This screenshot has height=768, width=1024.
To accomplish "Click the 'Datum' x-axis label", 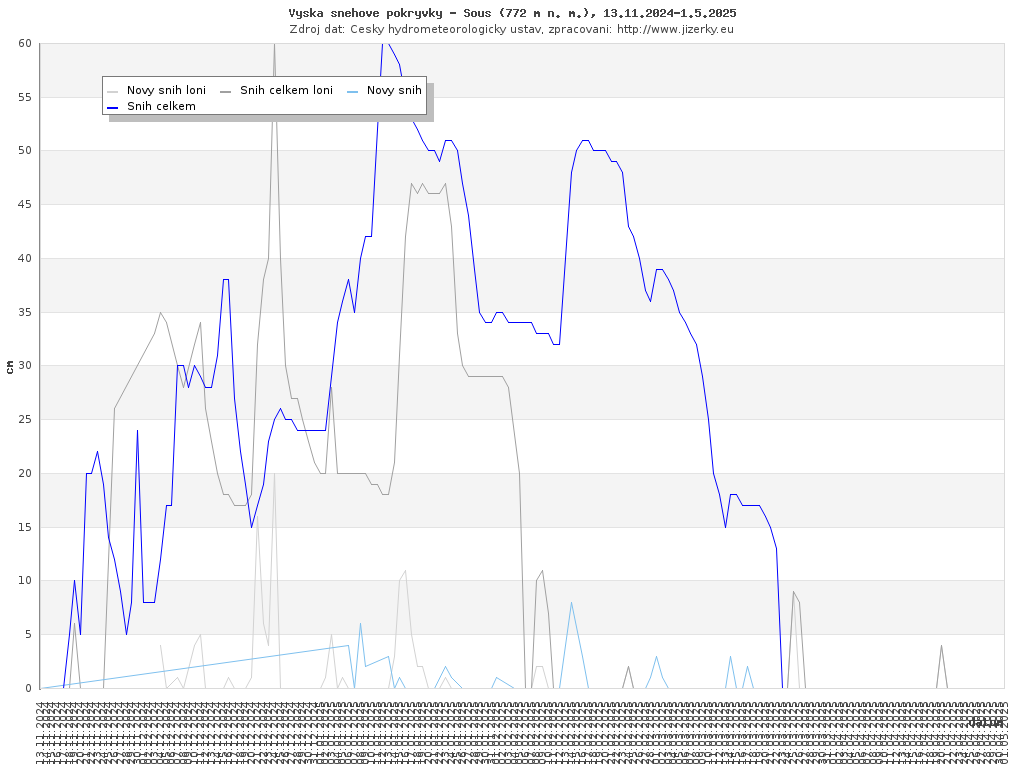I will tap(985, 722).
